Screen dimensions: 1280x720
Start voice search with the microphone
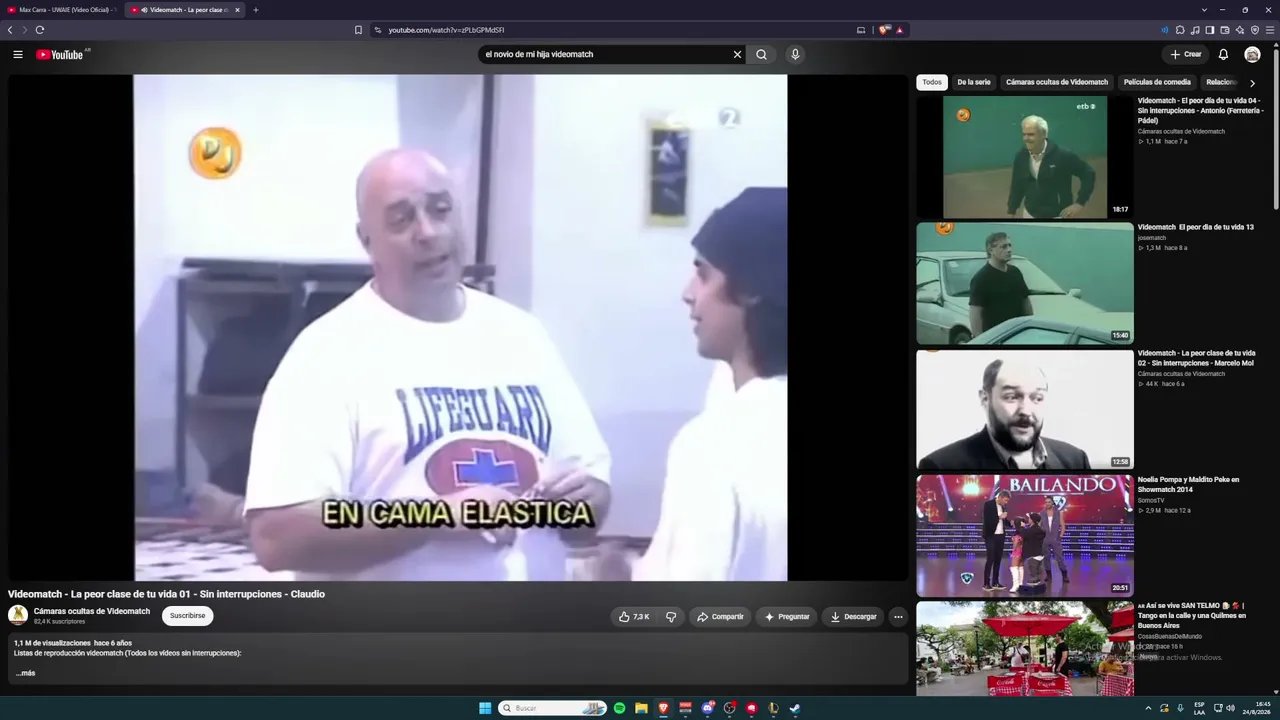click(x=795, y=54)
